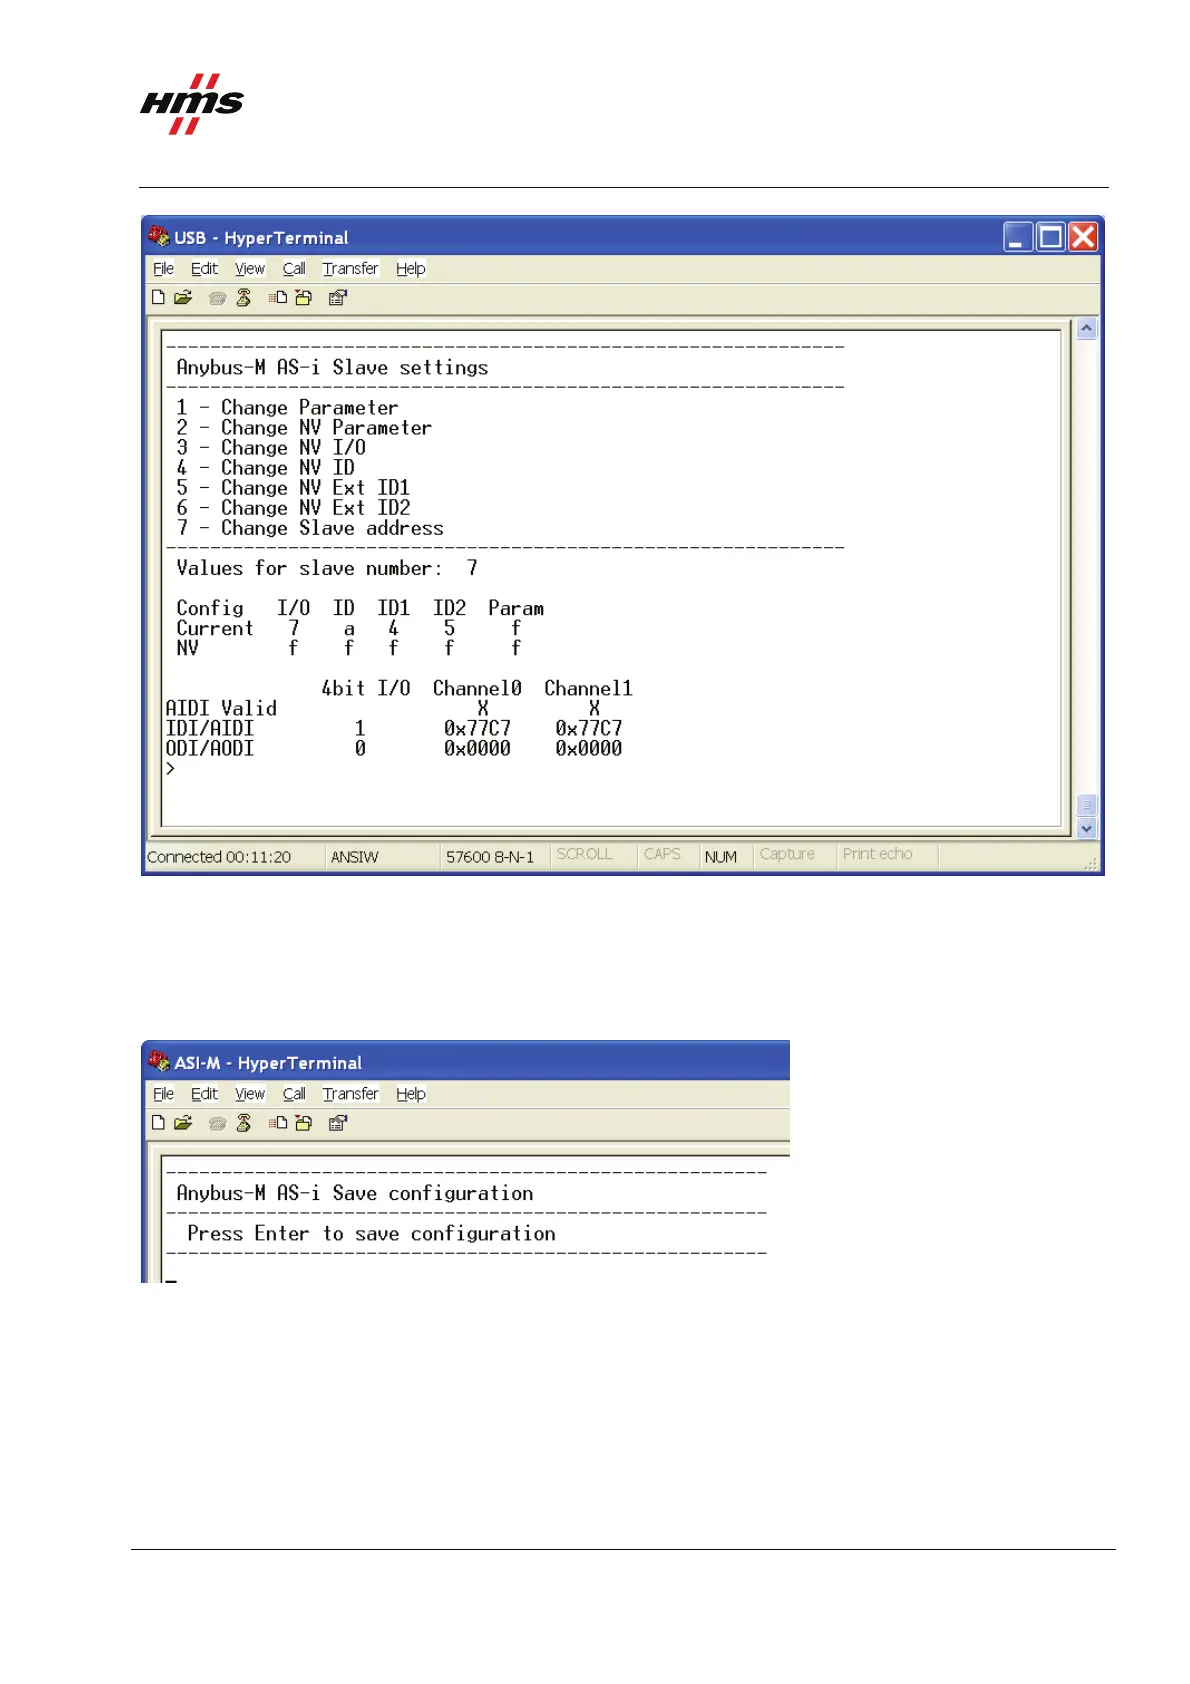This screenshot has height=1684, width=1190.
Task: Click the HMS logo at page top
Action: (191, 103)
